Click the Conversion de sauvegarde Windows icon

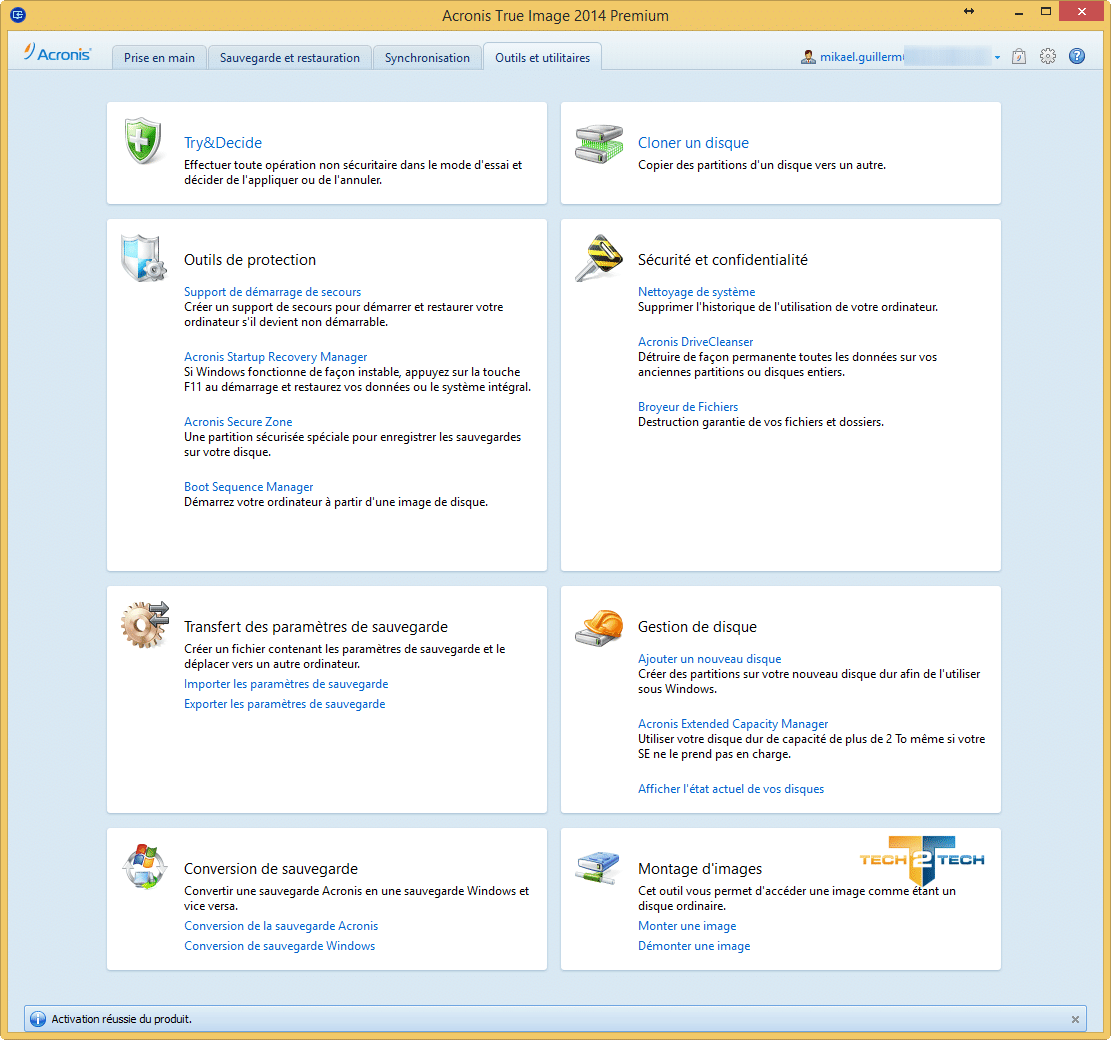(144, 867)
